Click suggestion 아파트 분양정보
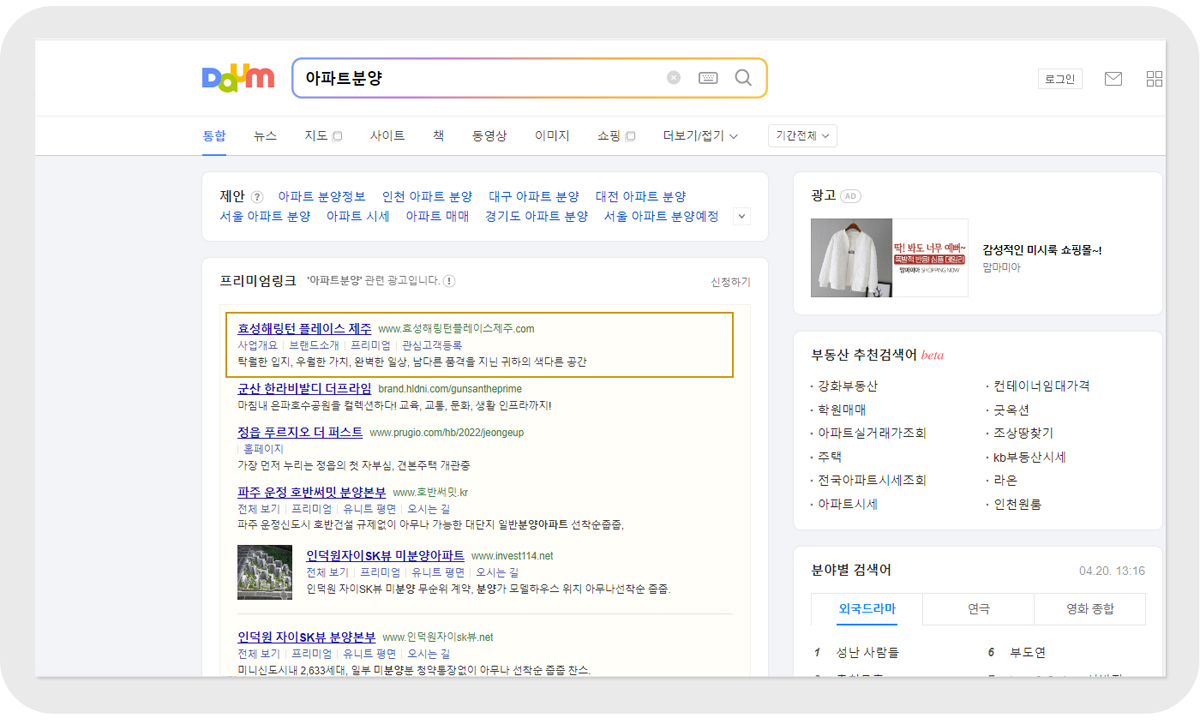 click(x=322, y=197)
